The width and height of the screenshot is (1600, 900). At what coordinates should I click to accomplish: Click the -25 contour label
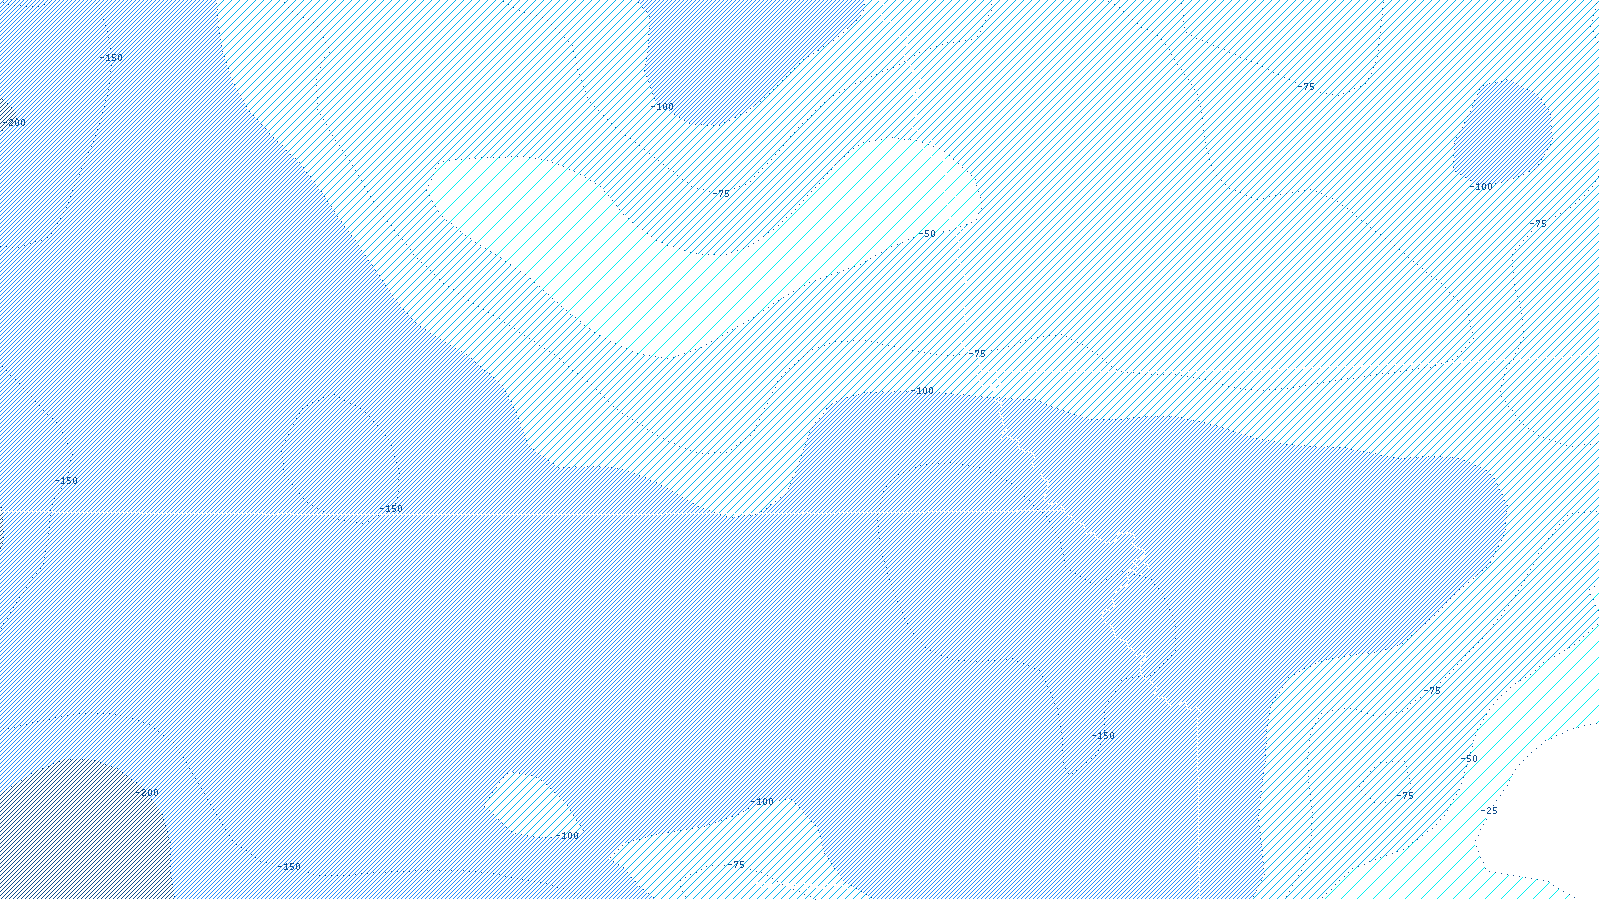[1489, 811]
